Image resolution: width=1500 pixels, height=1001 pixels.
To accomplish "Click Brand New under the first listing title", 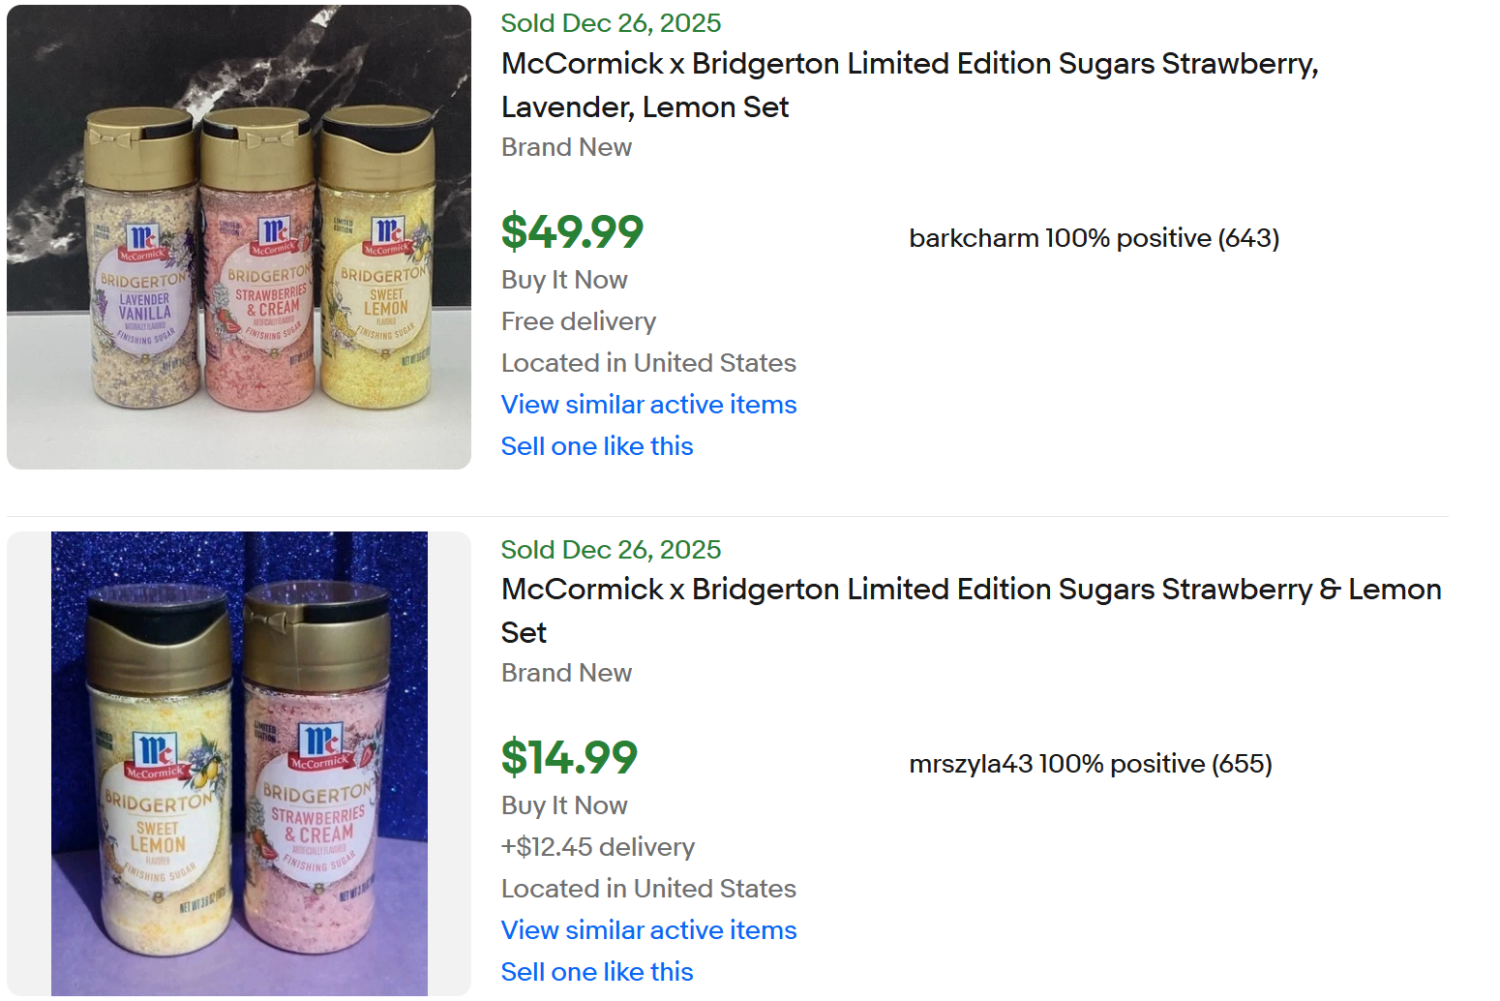I will click(566, 147).
